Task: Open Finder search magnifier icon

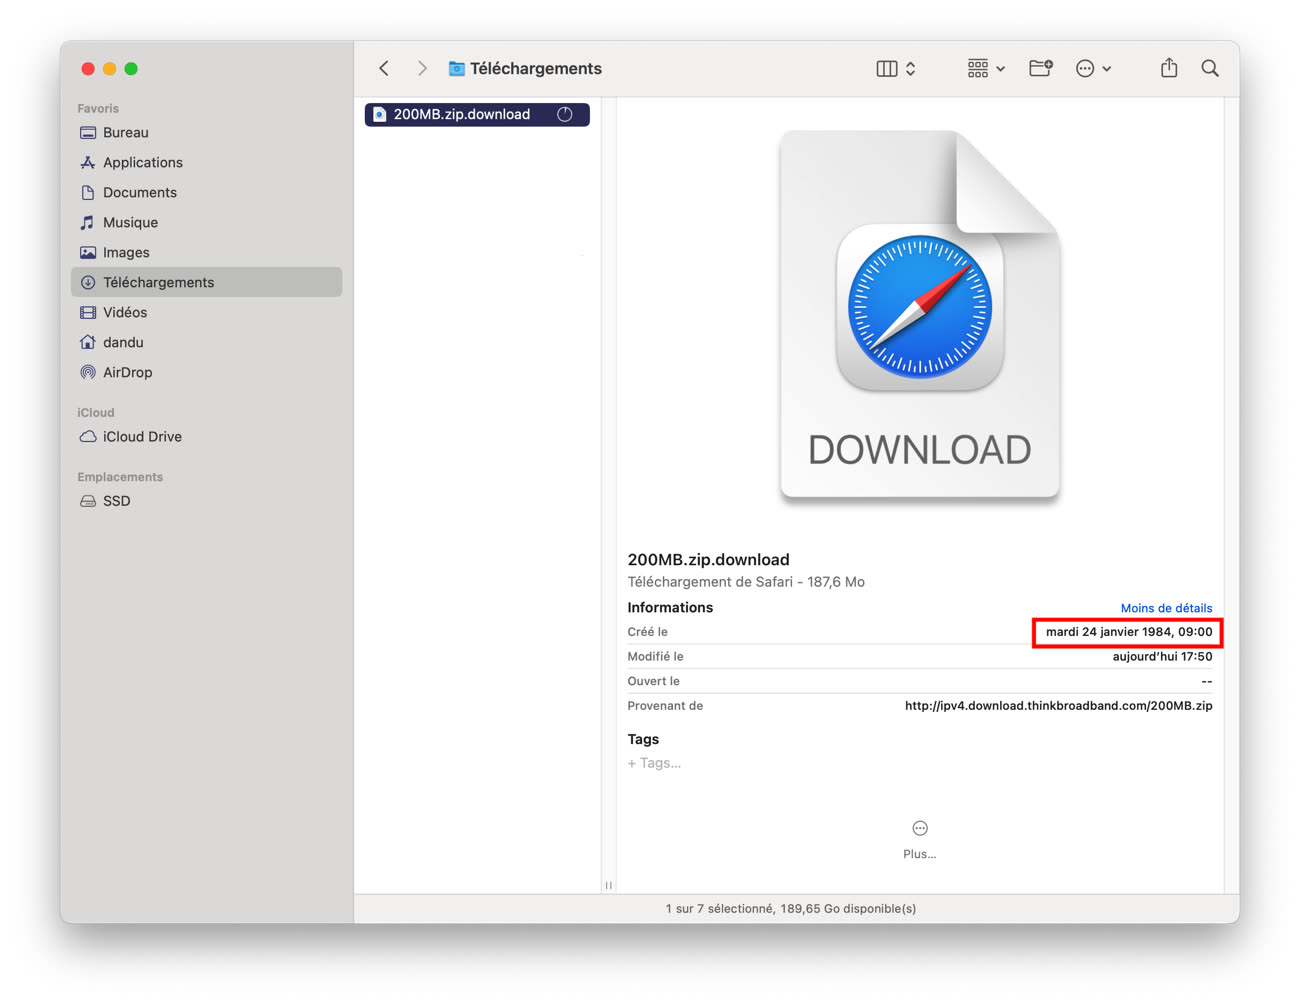Action: click(1210, 68)
